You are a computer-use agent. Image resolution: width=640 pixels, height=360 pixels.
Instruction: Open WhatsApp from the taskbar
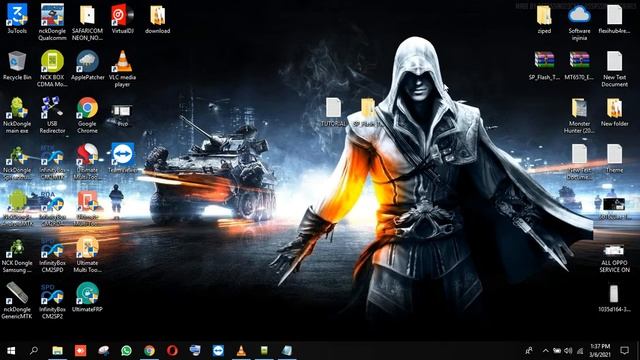click(x=126, y=351)
